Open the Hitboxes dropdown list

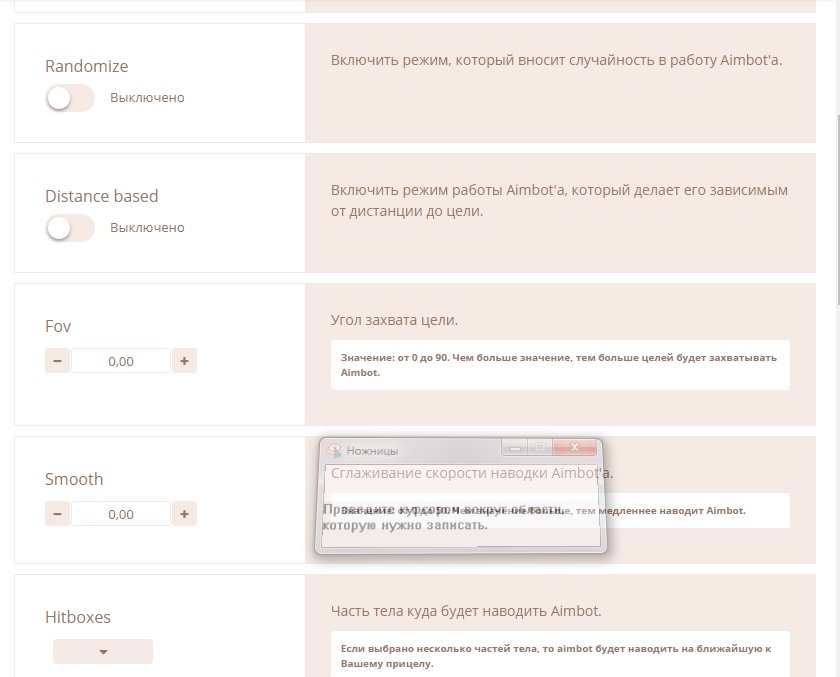(103, 652)
